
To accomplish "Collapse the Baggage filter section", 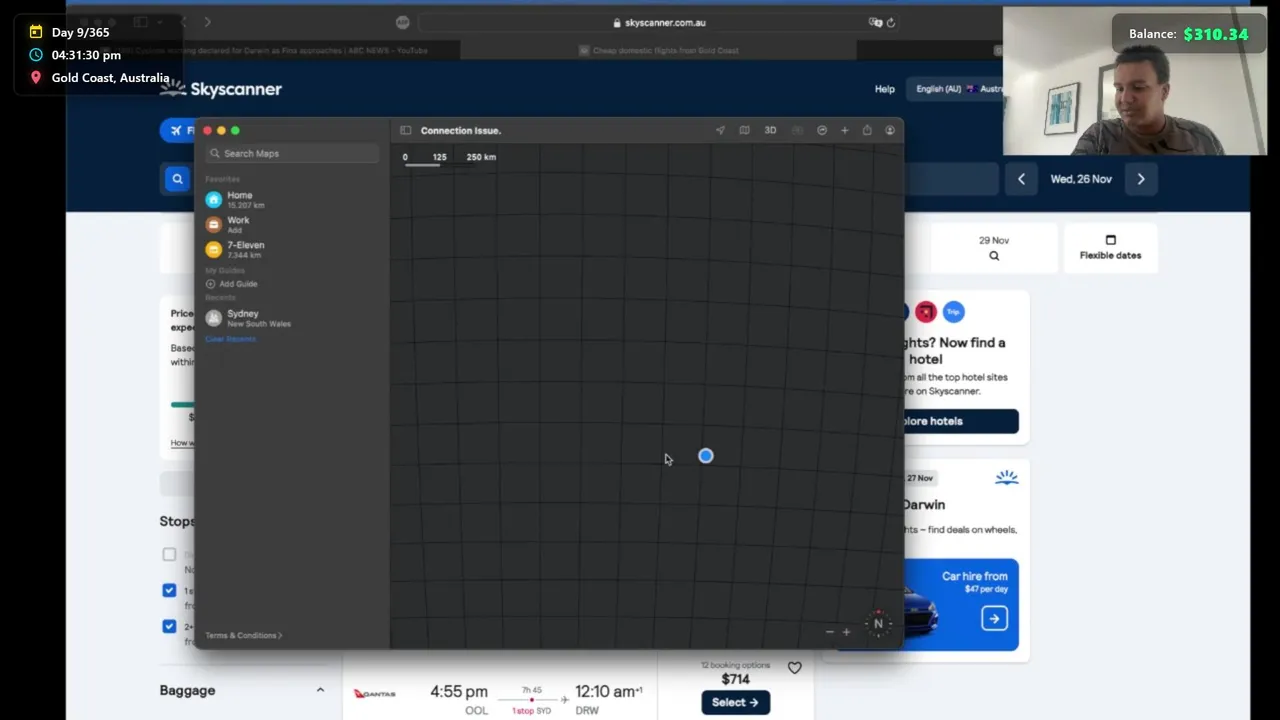I will (x=320, y=690).
